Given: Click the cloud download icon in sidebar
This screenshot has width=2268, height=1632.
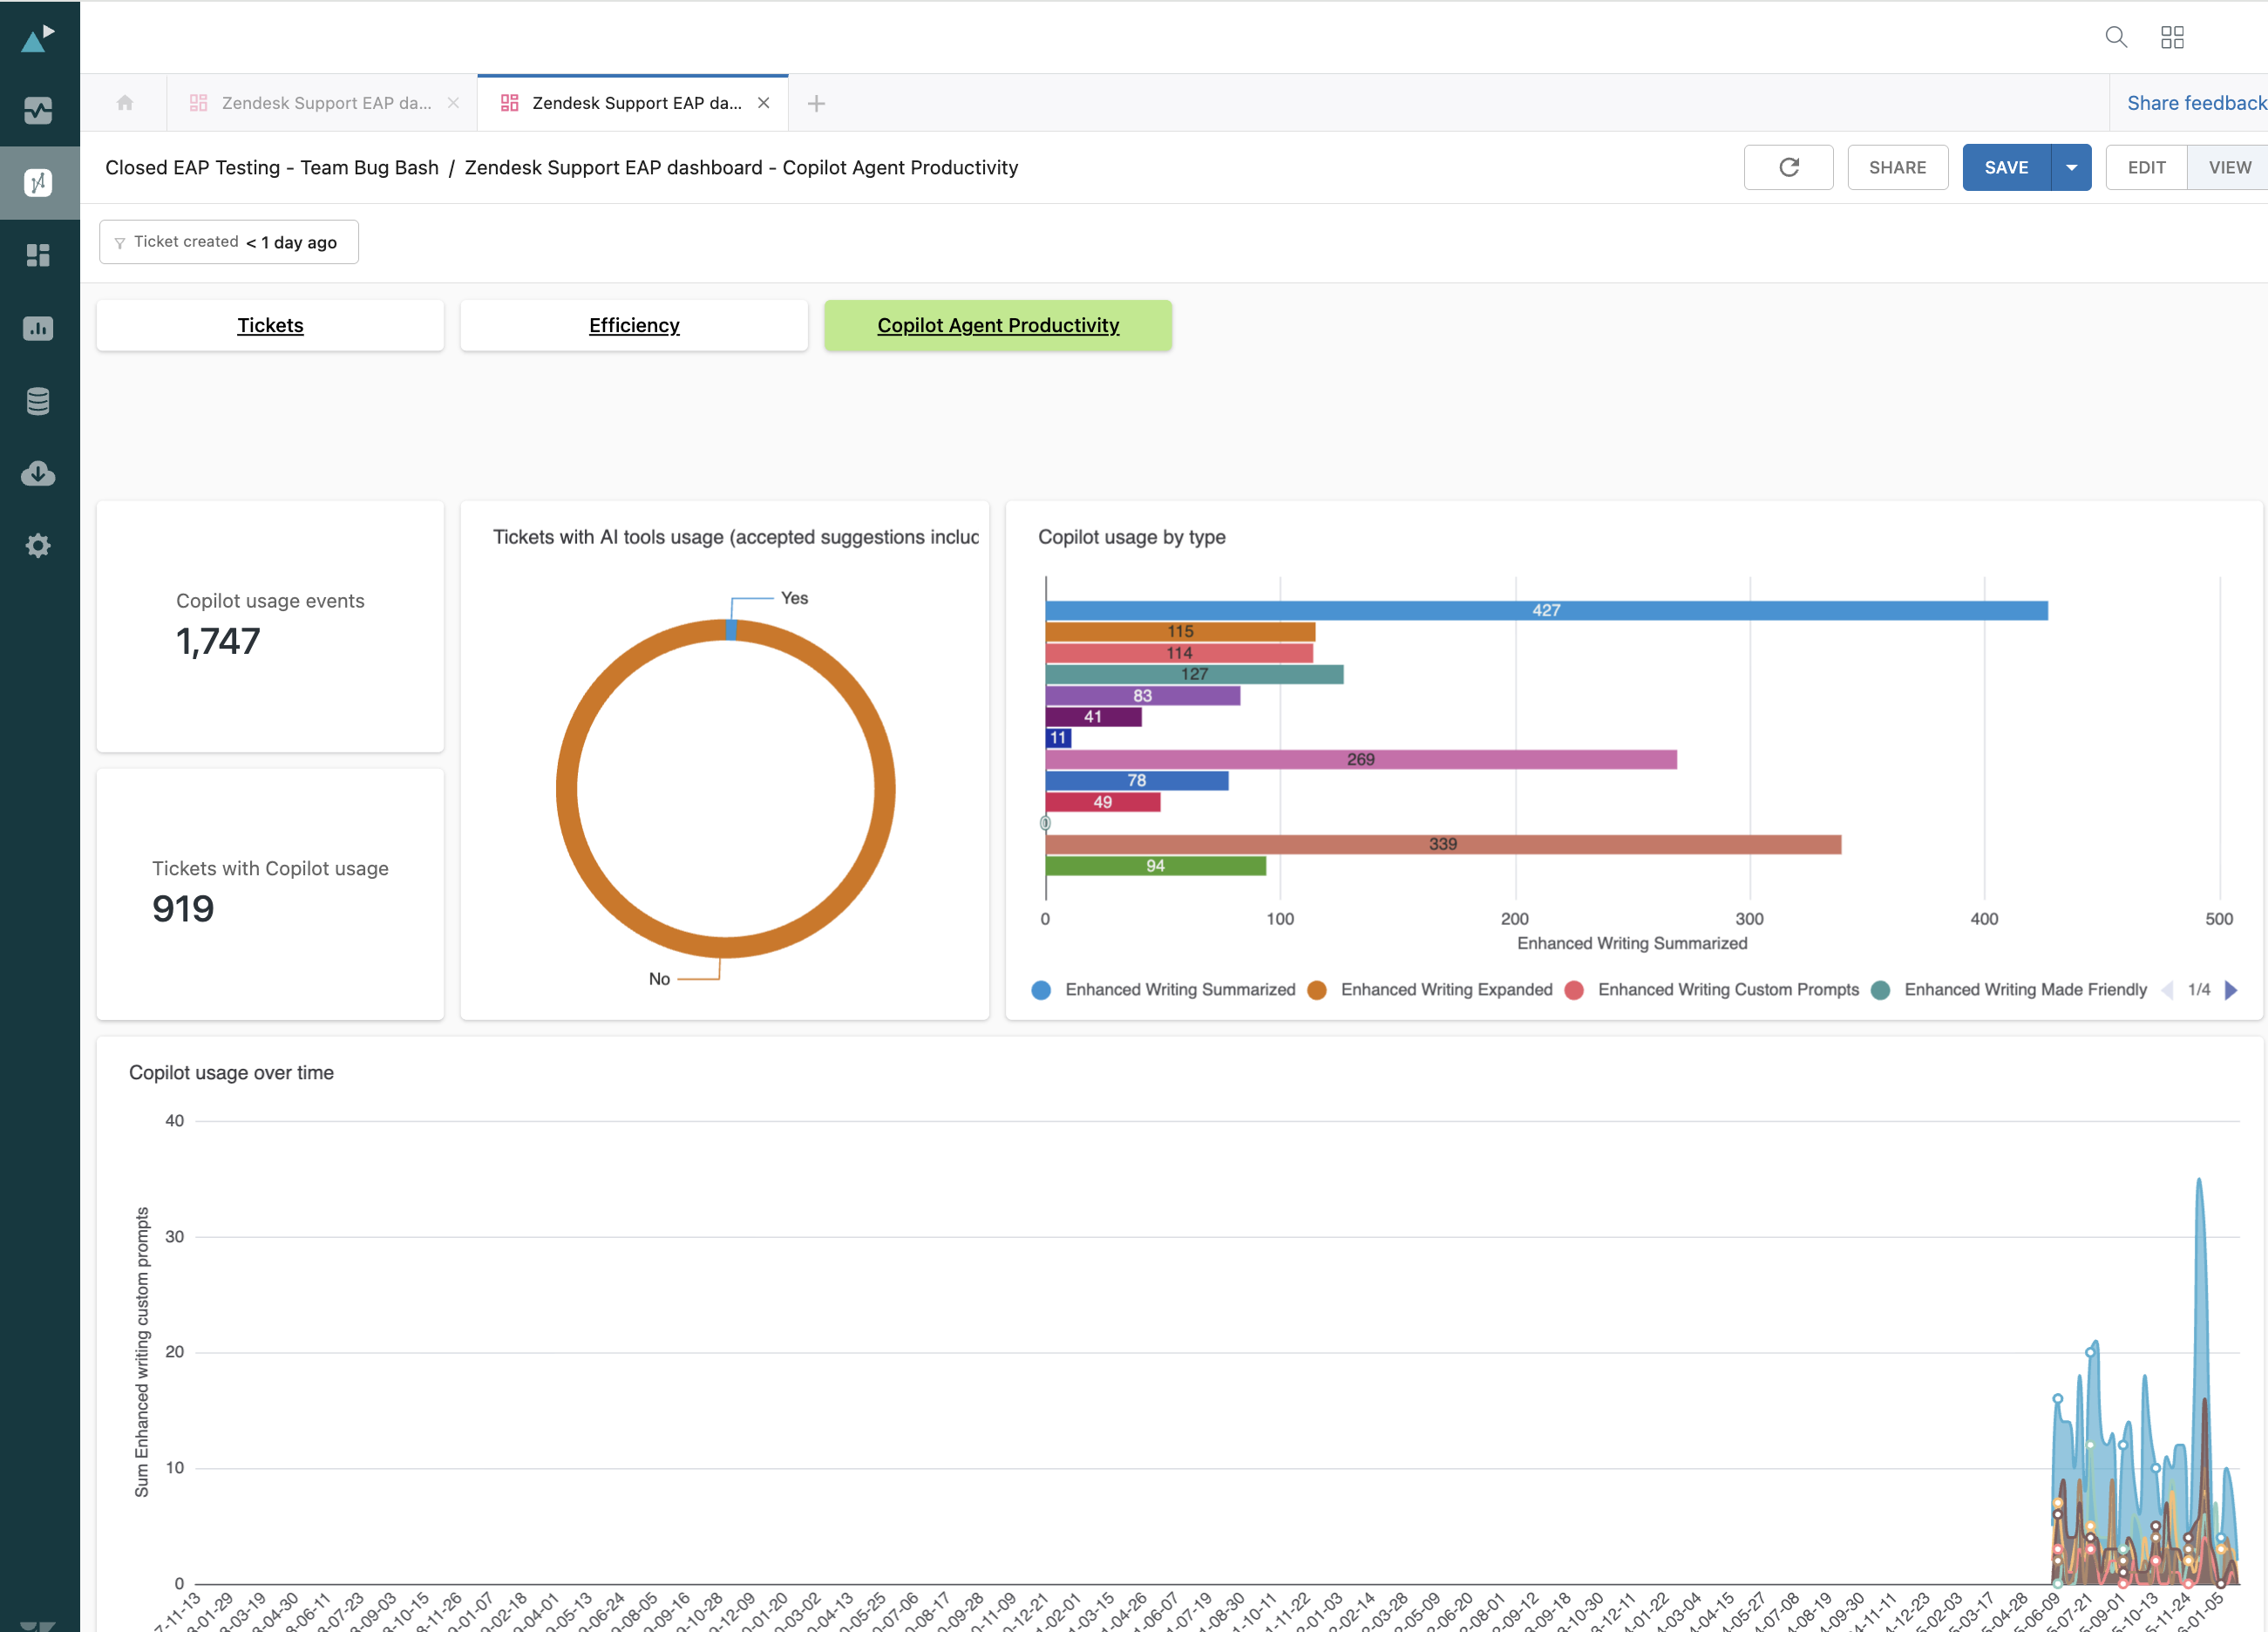Looking at the screenshot, I should point(38,473).
